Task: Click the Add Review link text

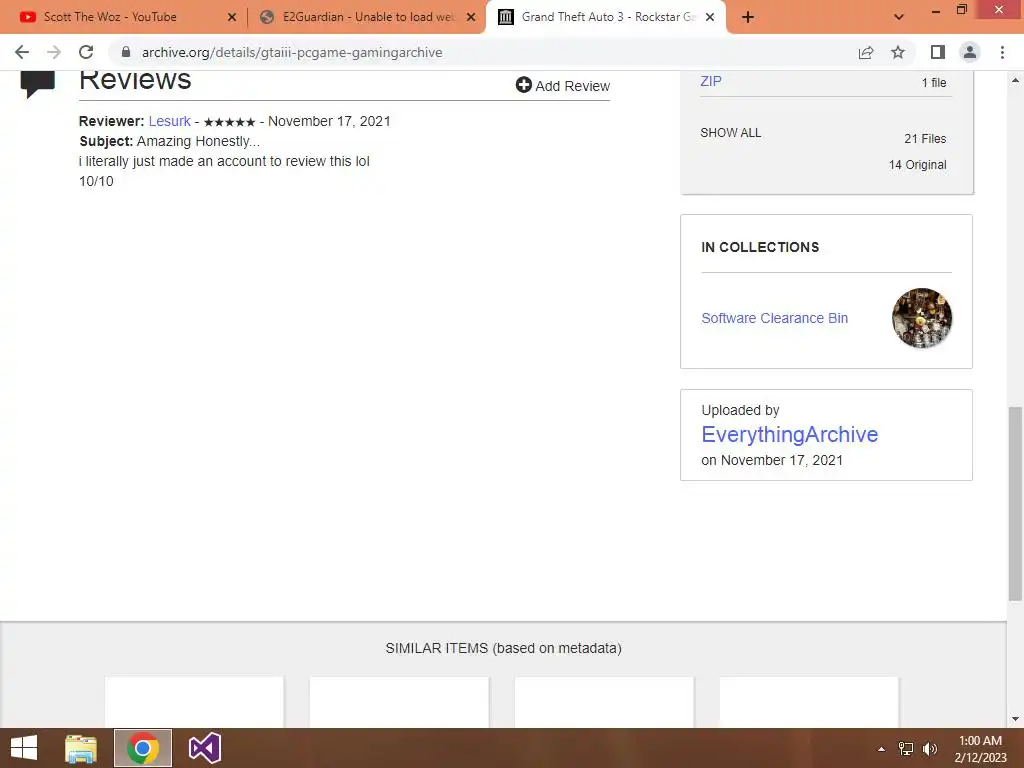Action: click(x=573, y=86)
